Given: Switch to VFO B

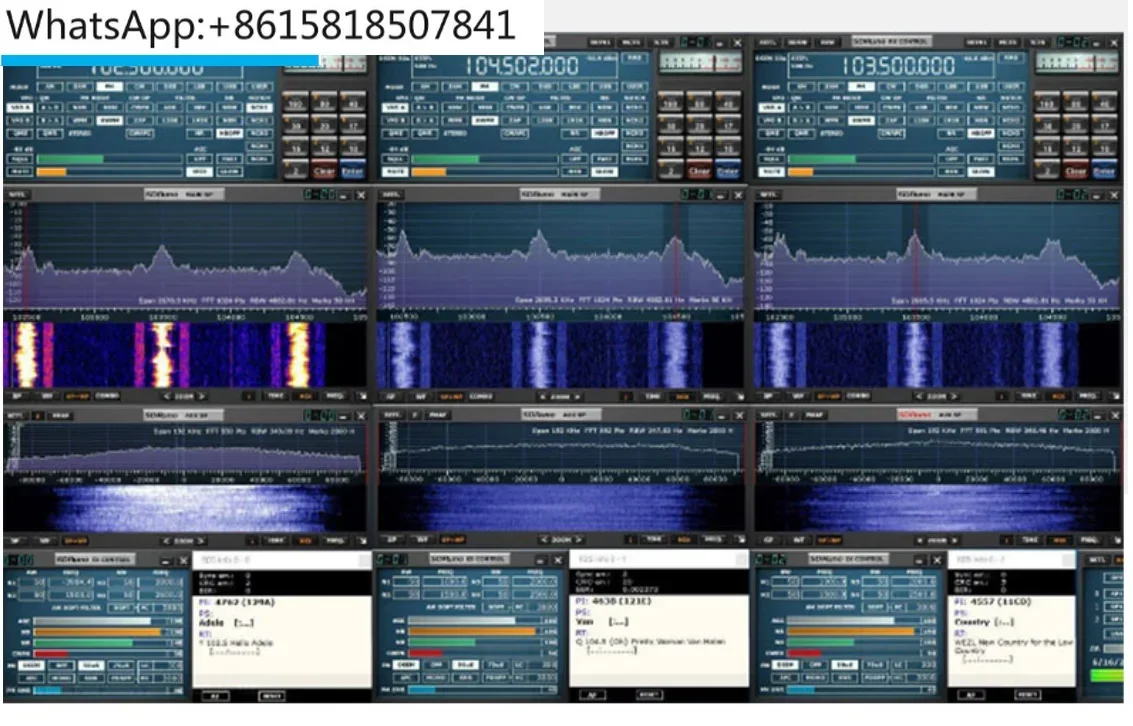Looking at the screenshot, I should point(18,120).
